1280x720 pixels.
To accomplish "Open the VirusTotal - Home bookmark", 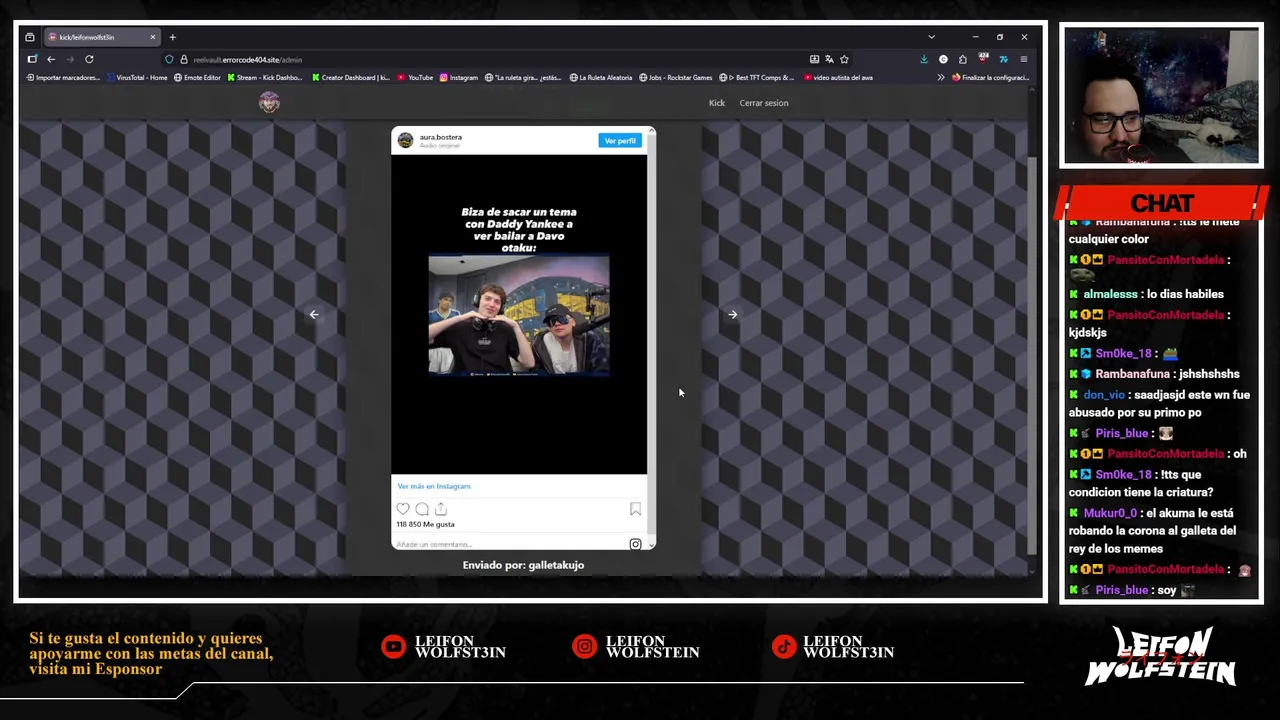I will 137,77.
